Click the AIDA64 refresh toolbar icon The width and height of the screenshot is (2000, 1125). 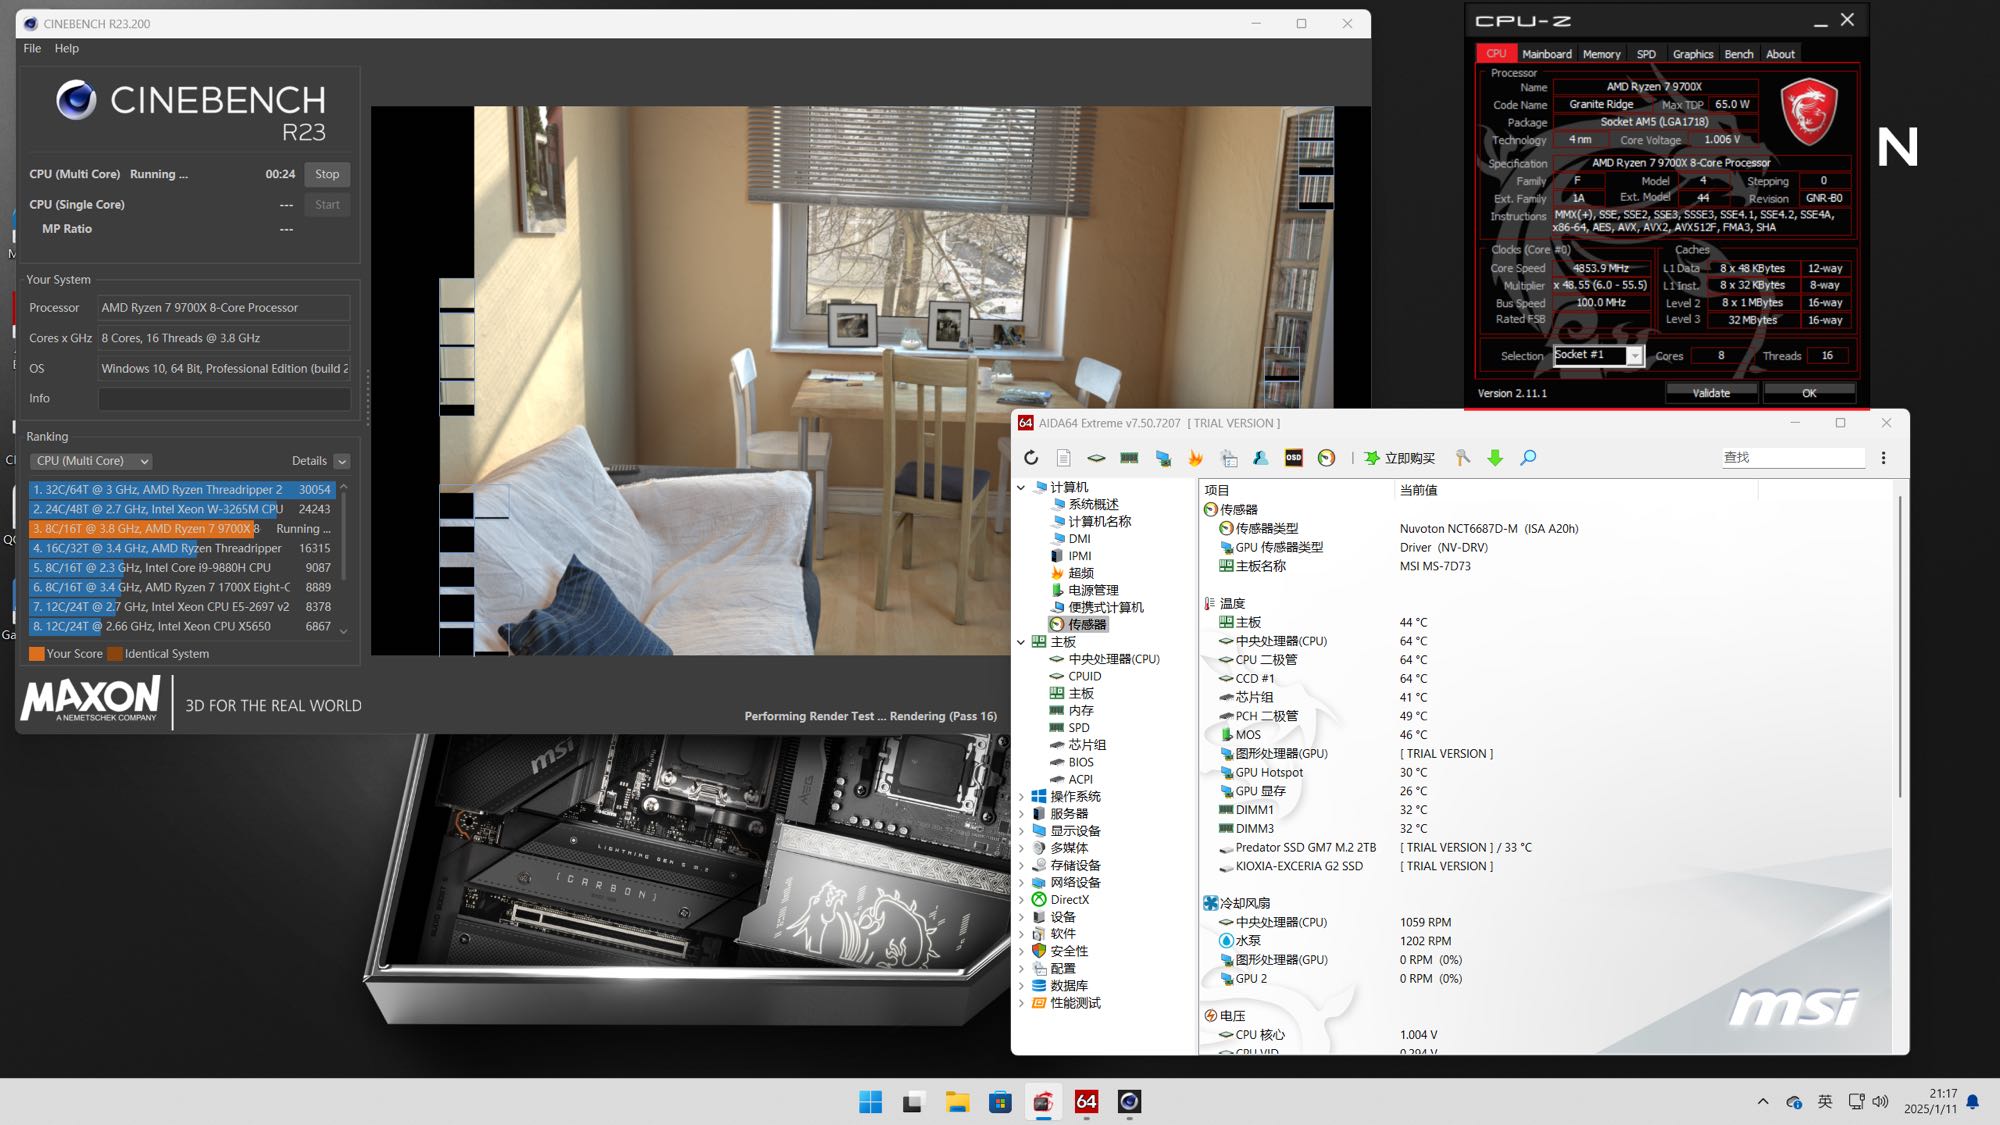point(1031,458)
